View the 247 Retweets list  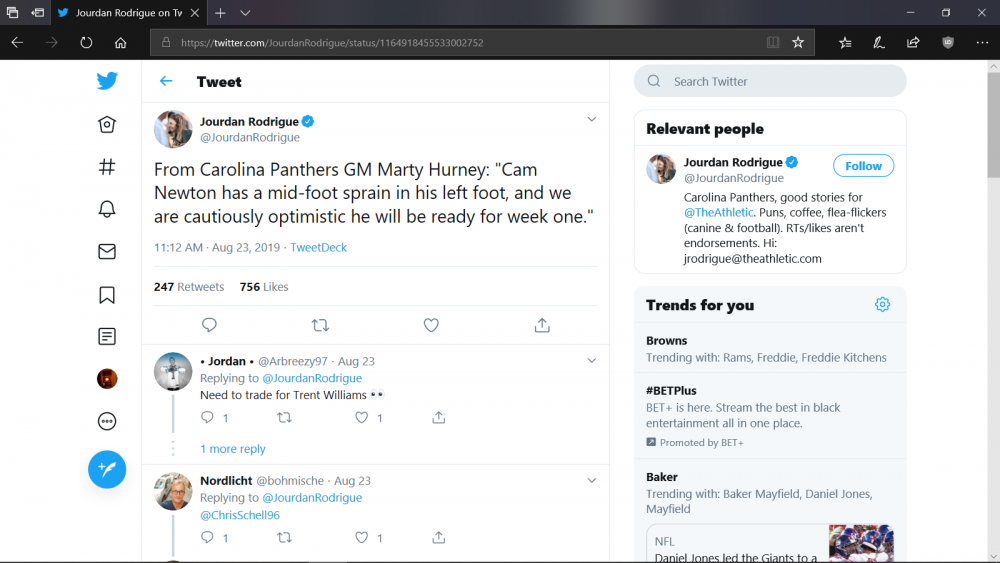[189, 287]
